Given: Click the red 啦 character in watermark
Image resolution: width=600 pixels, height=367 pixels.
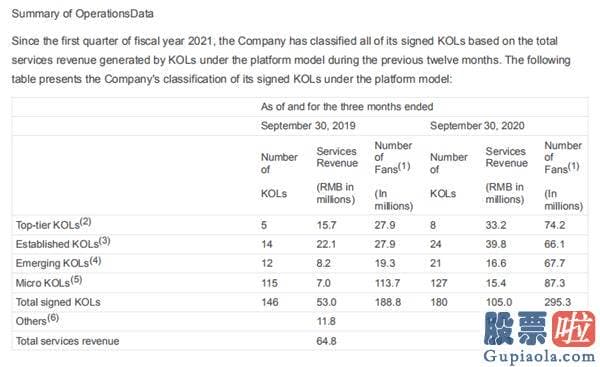Looking at the screenshot, I should click(573, 329).
